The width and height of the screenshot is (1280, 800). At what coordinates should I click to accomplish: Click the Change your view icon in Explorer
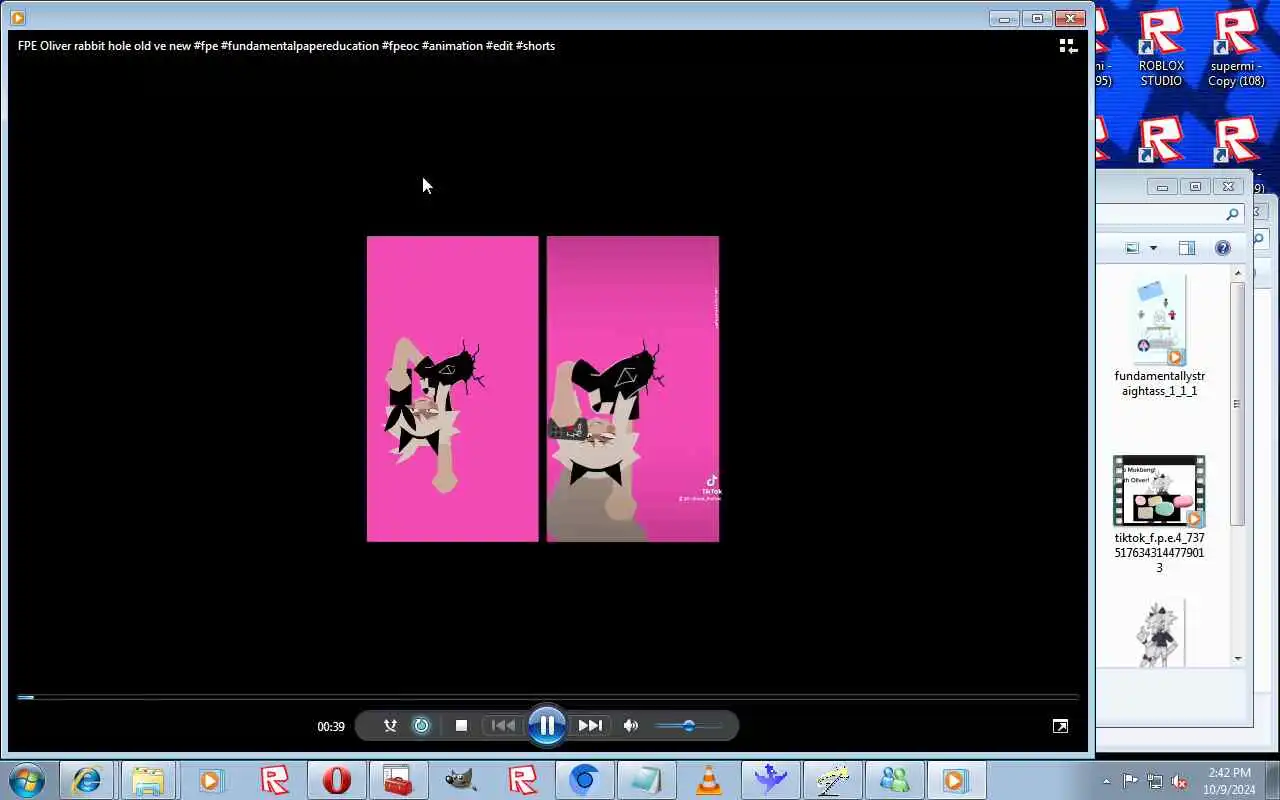[x=1132, y=248]
